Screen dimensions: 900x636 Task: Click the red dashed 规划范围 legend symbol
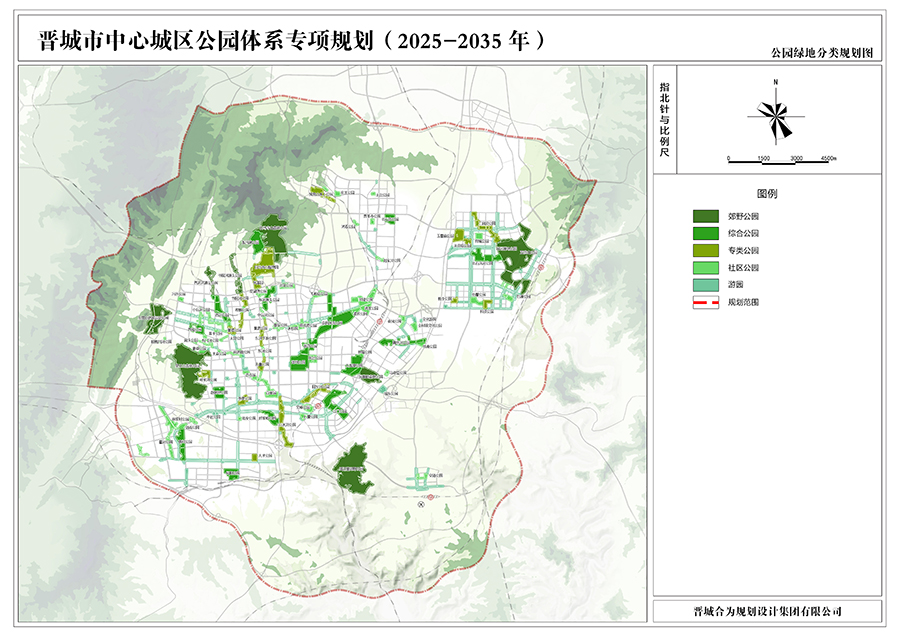click(706, 301)
